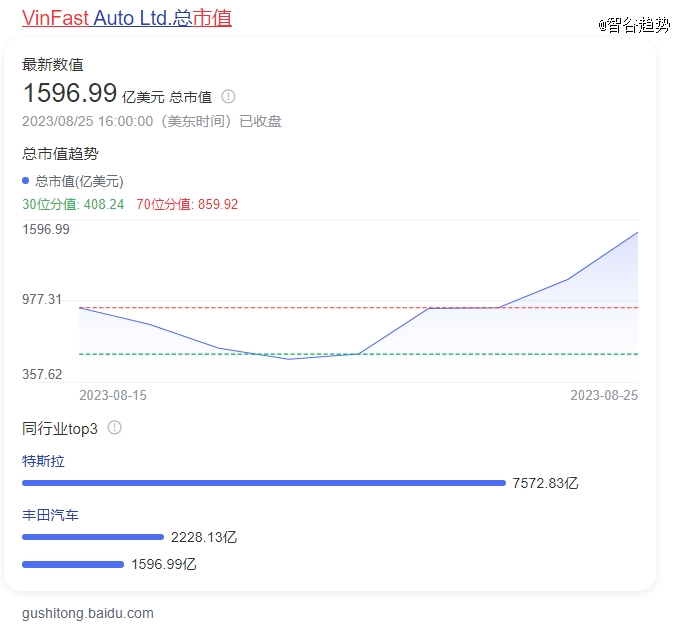Click the 丰田汽车 2228.13亿 market cap bar
The image size is (694, 633).
click(x=92, y=537)
